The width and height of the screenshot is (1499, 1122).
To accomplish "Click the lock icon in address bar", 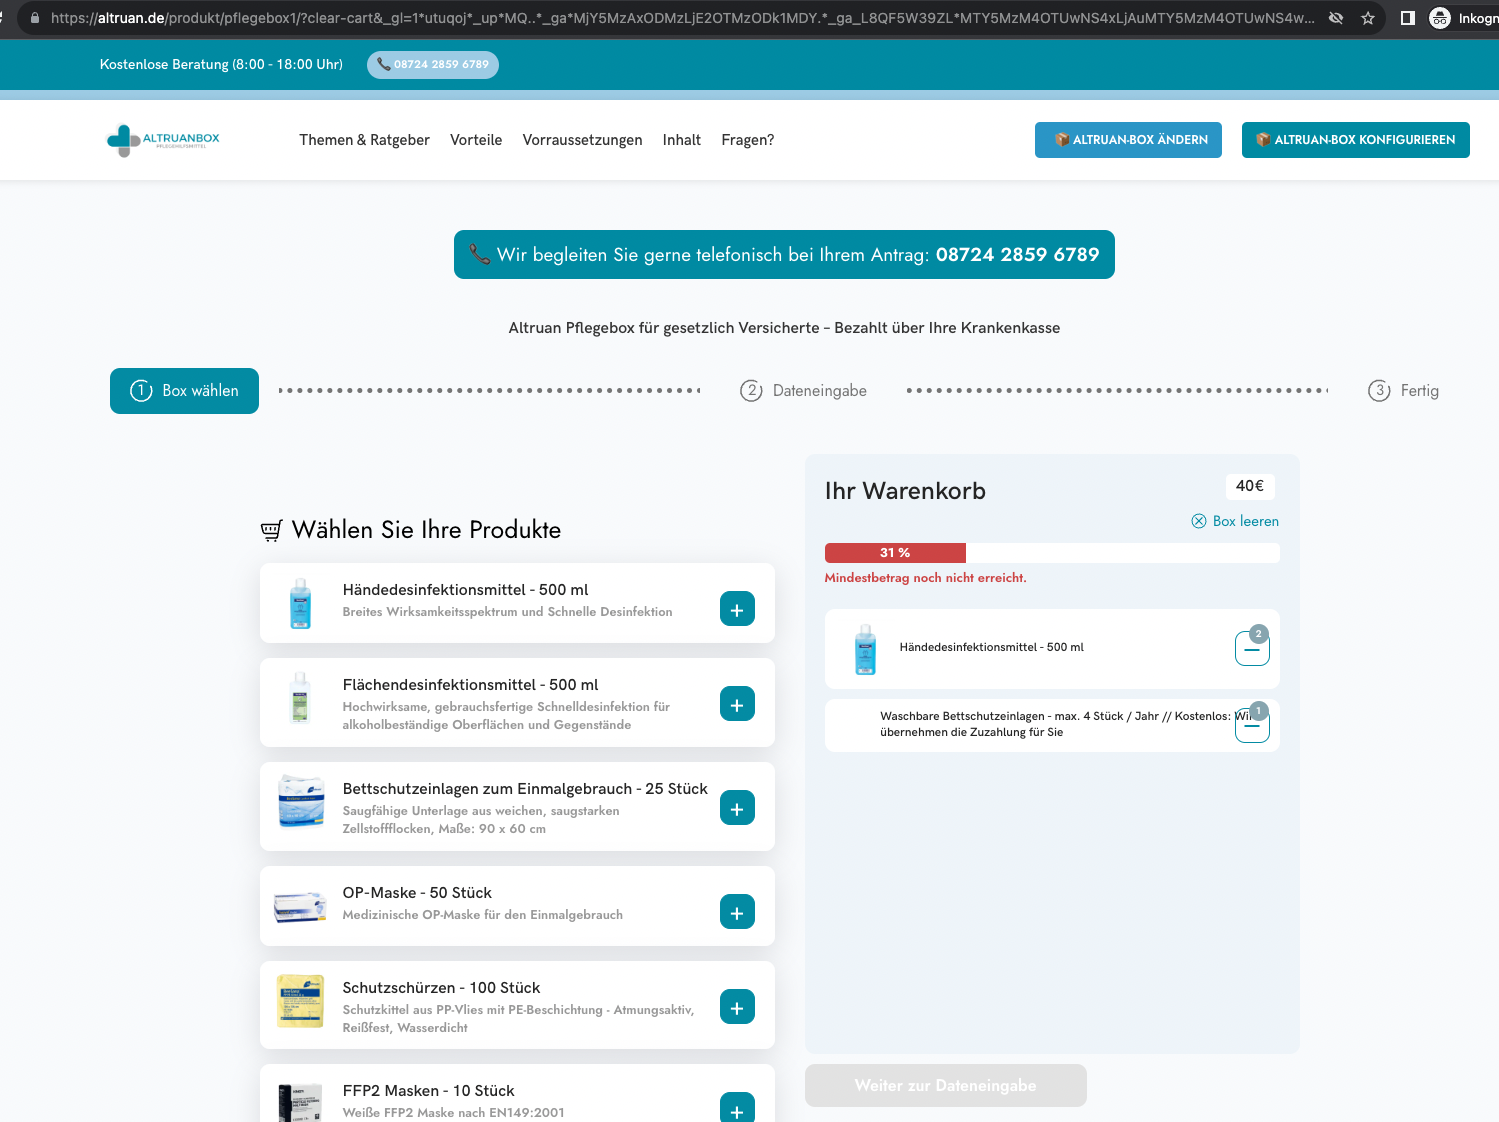I will click(x=35, y=18).
